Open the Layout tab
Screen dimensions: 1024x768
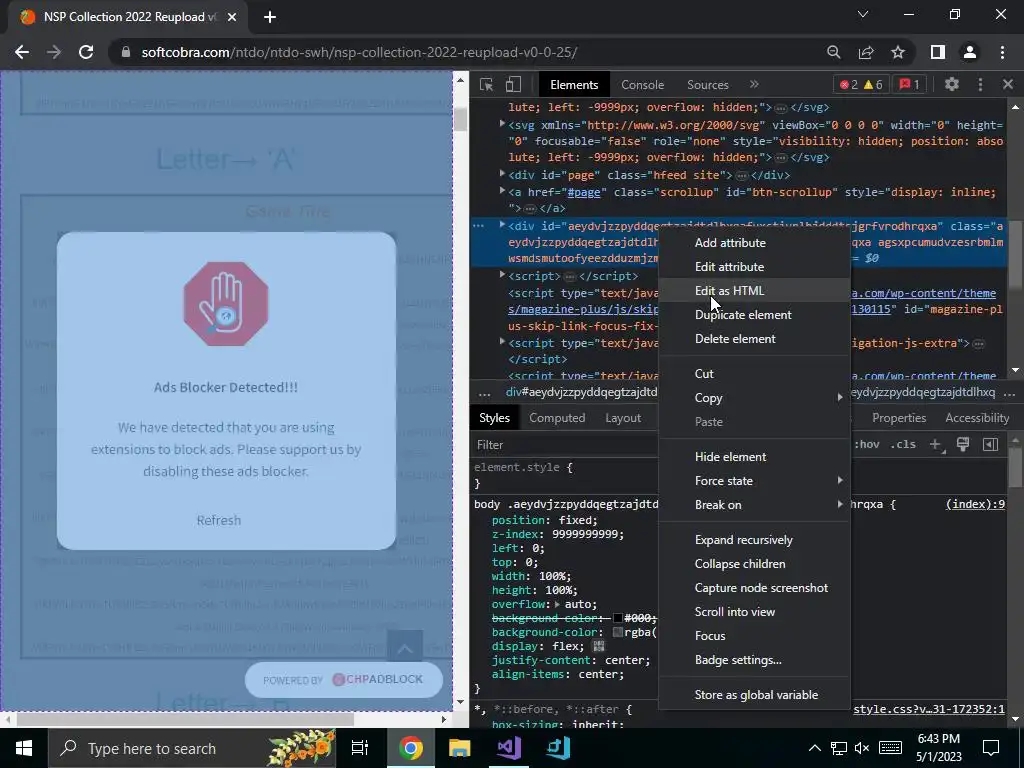(622, 418)
